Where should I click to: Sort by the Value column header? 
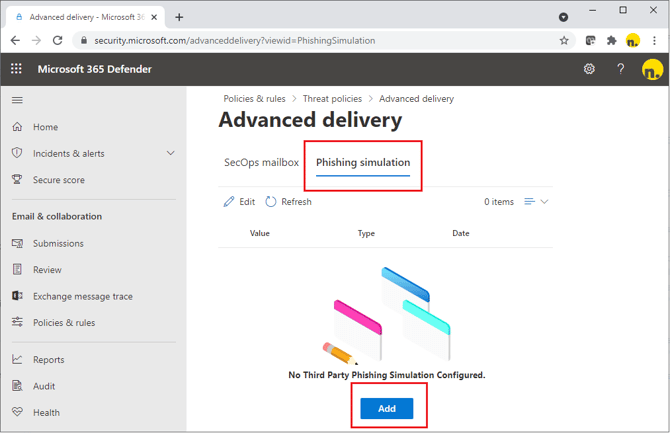(x=259, y=233)
